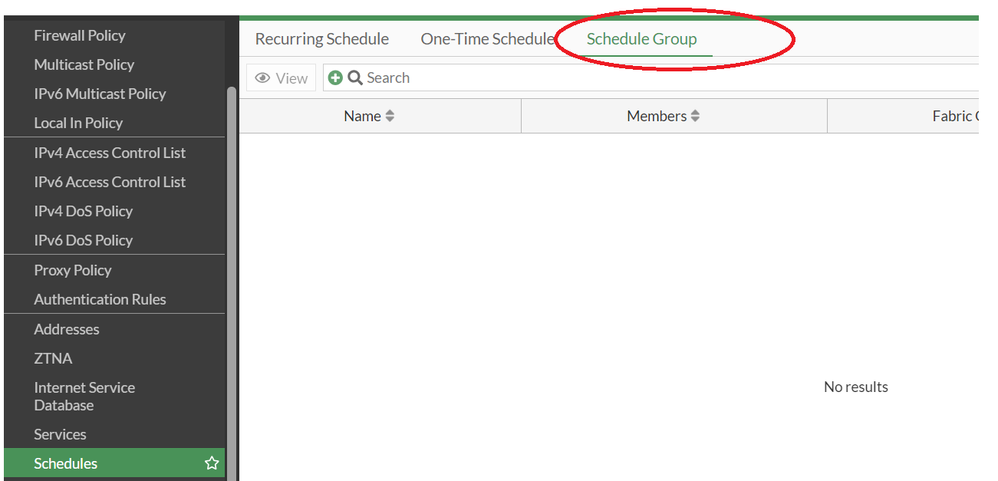Open Proxy Policy page

[73, 270]
